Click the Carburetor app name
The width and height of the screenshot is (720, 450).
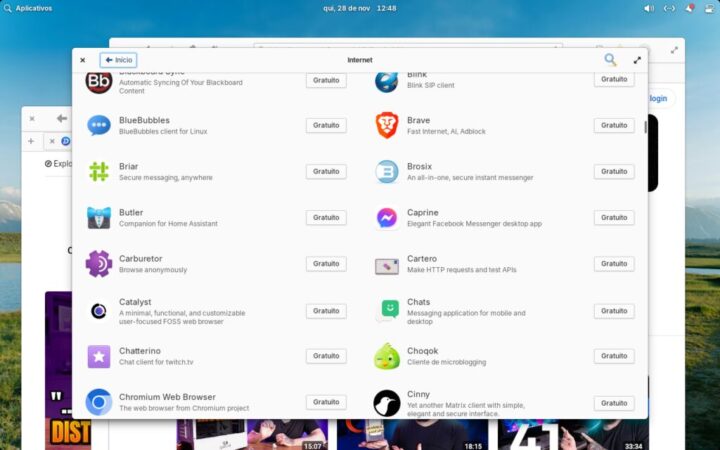pyautogui.click(x=141, y=259)
